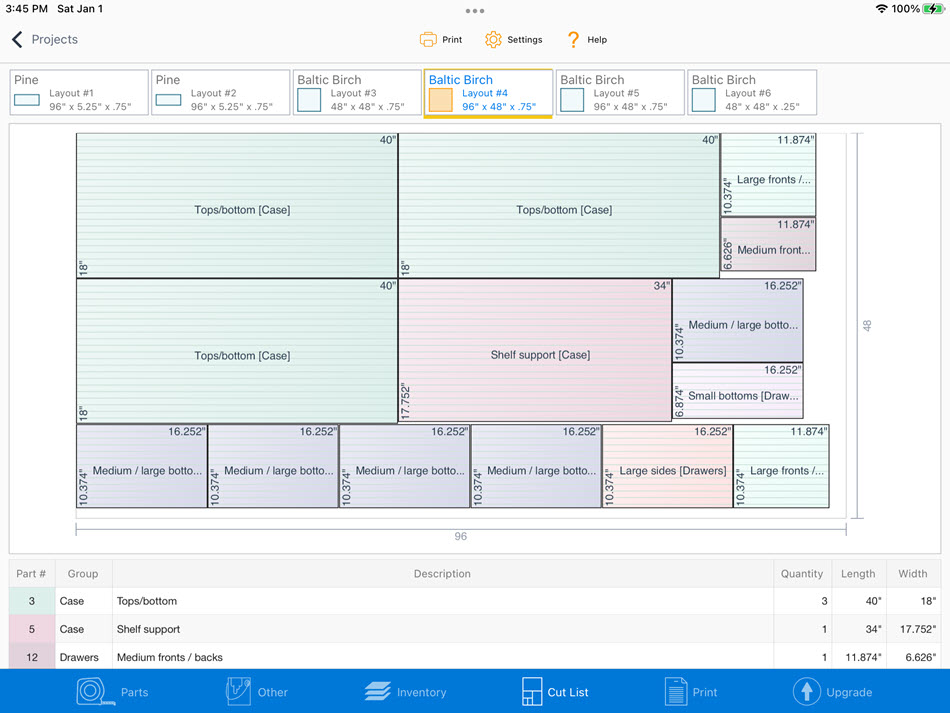Tap the back chevron beside Projects
The height and width of the screenshot is (713, 950).
[x=17, y=39]
